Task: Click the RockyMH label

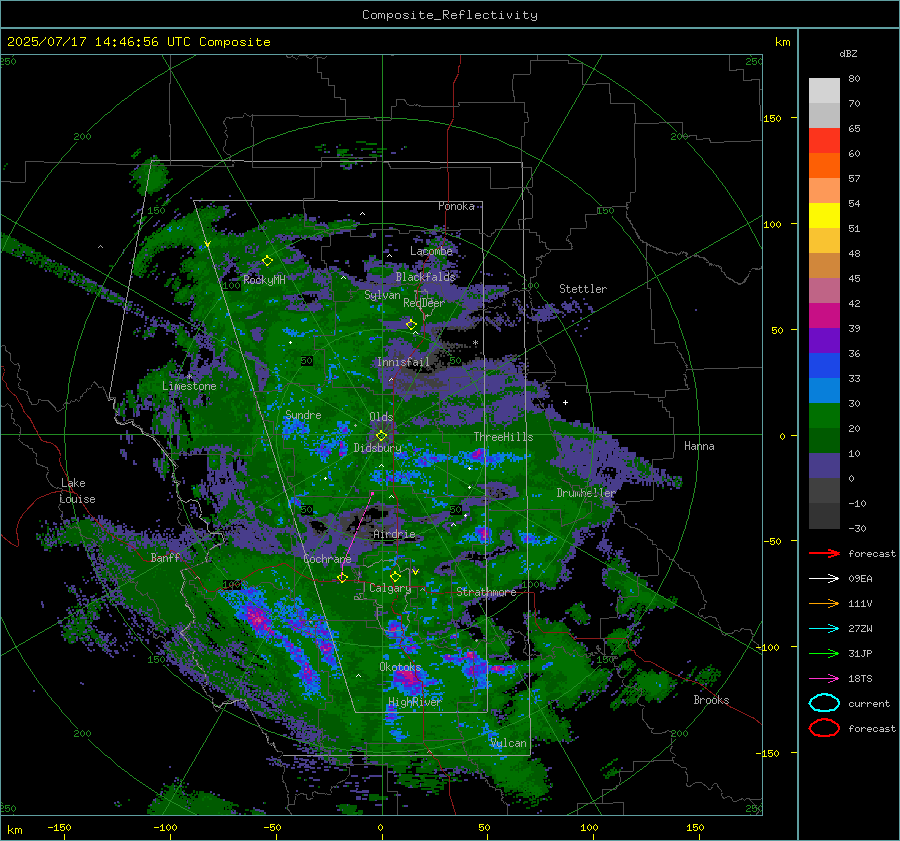Action: 264,280
